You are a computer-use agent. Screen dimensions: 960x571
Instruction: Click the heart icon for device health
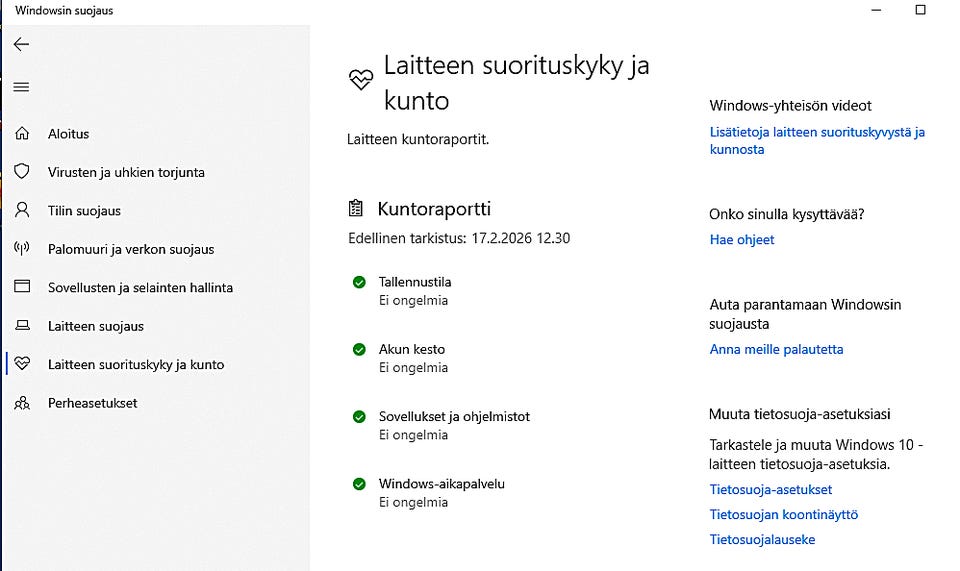[x=22, y=364]
